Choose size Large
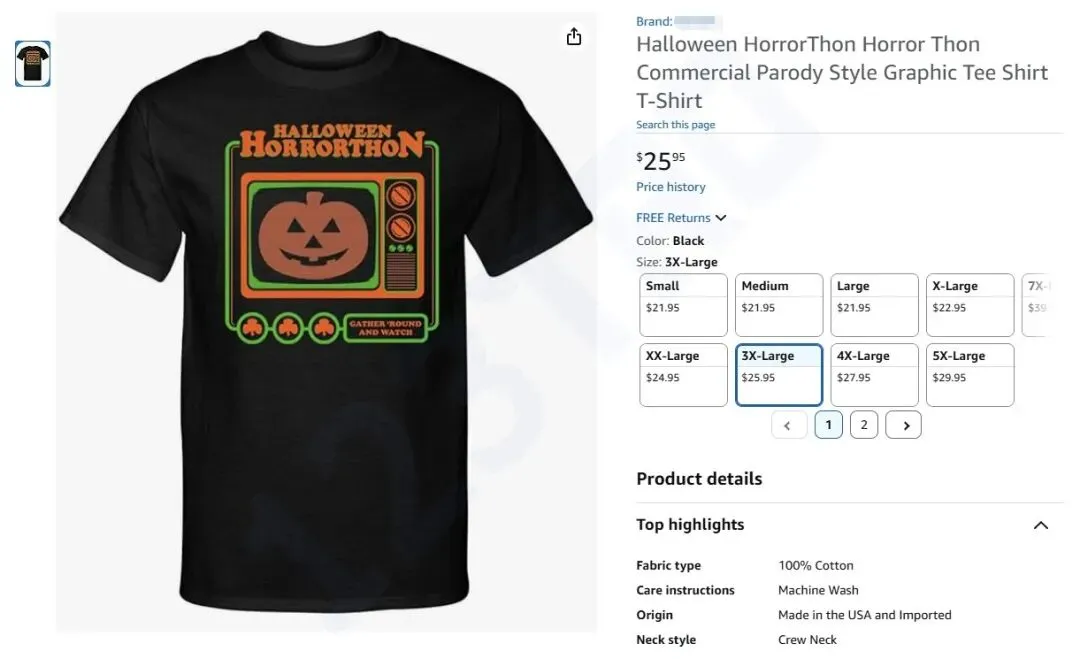This screenshot has height=659, width=1080. (x=874, y=304)
